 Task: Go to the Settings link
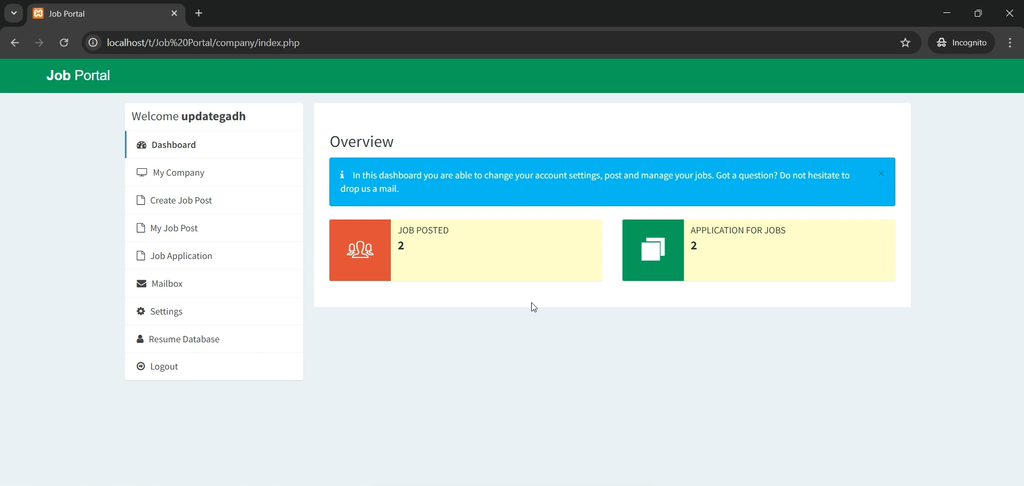coord(214,312)
